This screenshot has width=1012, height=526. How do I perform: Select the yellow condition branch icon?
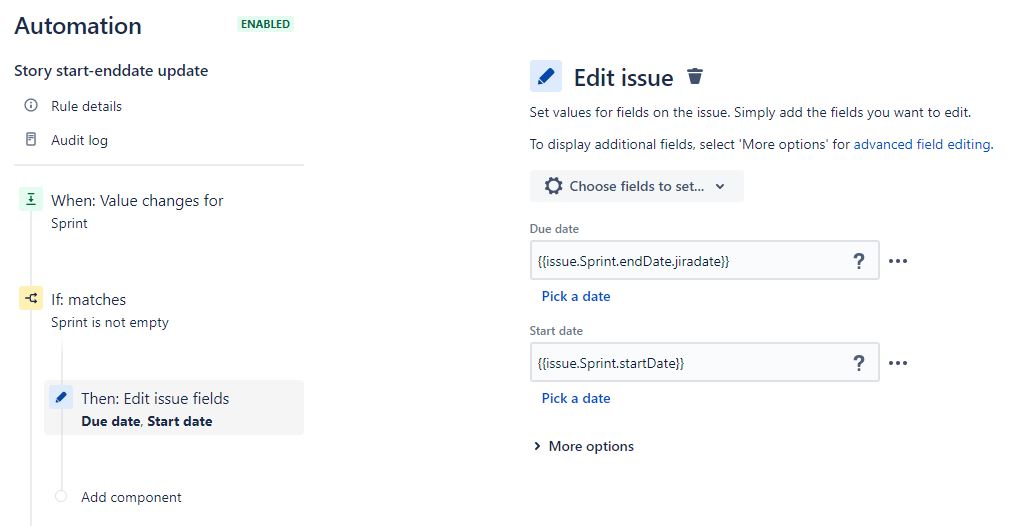tap(31, 298)
